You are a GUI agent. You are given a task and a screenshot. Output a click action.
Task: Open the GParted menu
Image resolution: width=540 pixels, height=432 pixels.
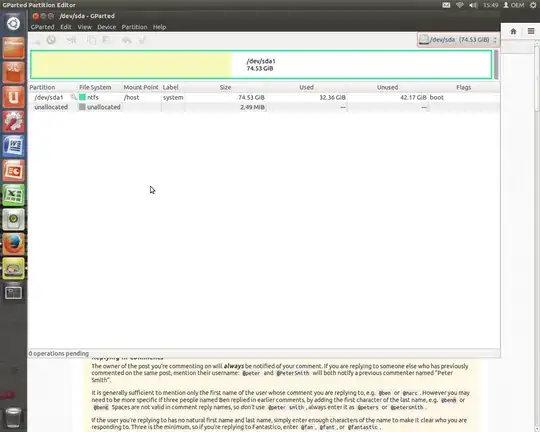click(x=42, y=27)
